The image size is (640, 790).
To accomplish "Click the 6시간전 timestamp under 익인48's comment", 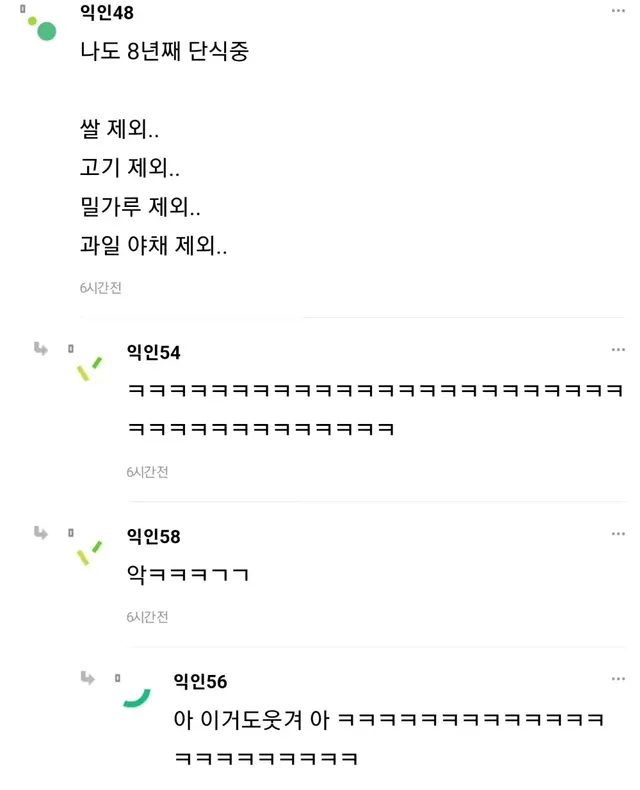I will 101,288.
